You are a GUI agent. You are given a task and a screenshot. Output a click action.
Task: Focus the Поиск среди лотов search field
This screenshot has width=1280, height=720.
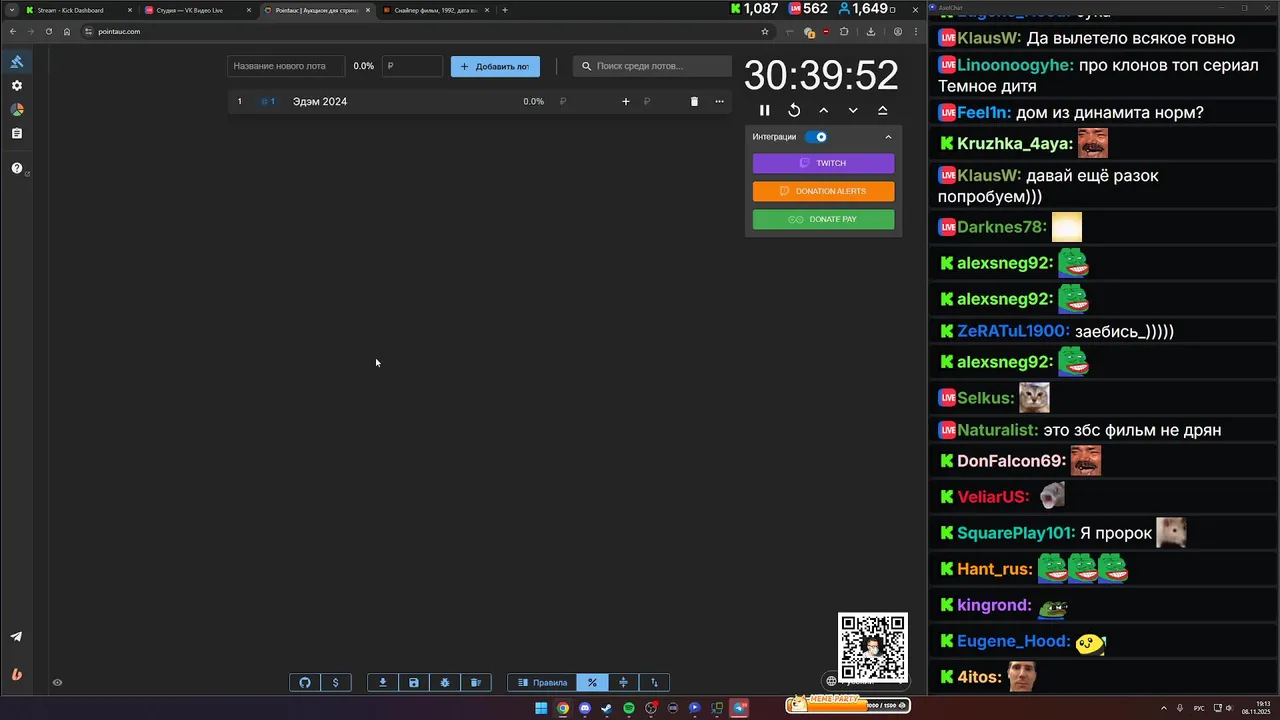[x=652, y=66]
